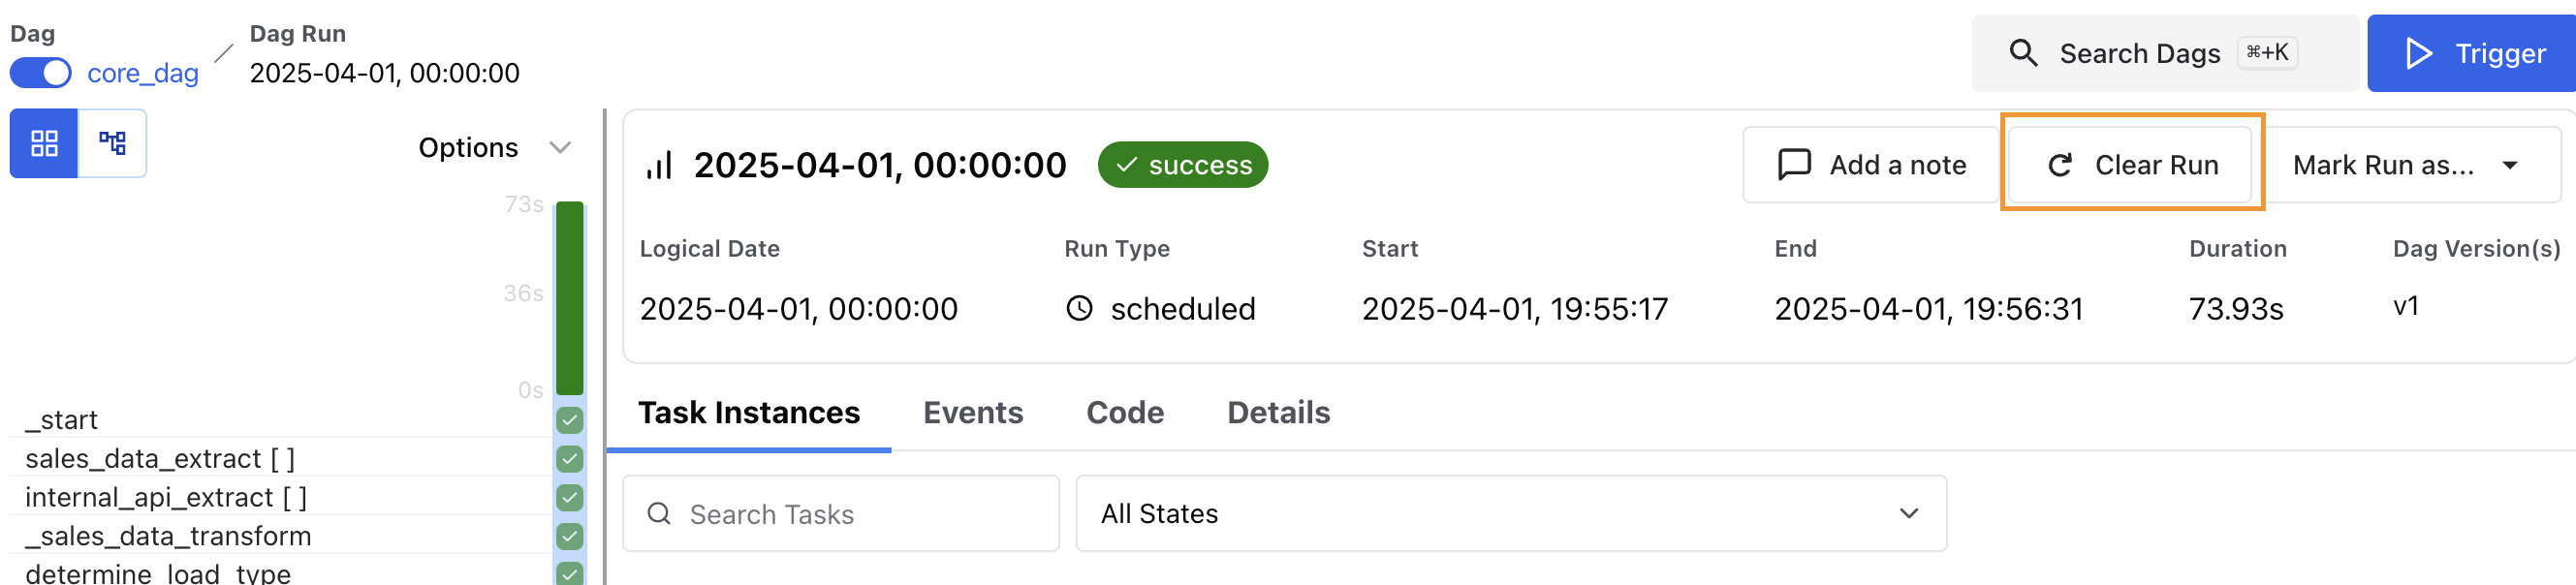This screenshot has width=2576, height=585.
Task: Click the clock icon next to scheduled
Action: (1079, 308)
